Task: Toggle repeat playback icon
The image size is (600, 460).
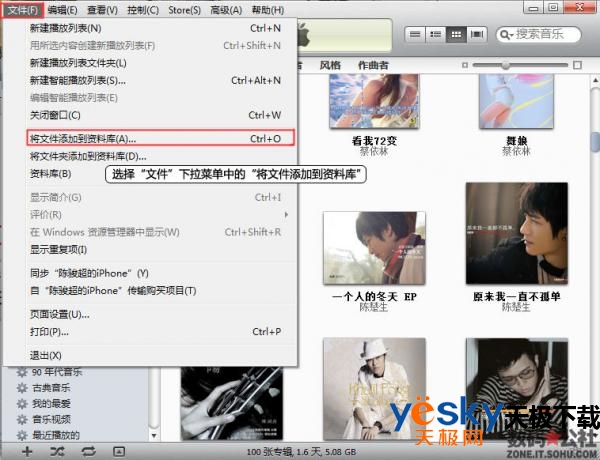Action: click(88, 452)
